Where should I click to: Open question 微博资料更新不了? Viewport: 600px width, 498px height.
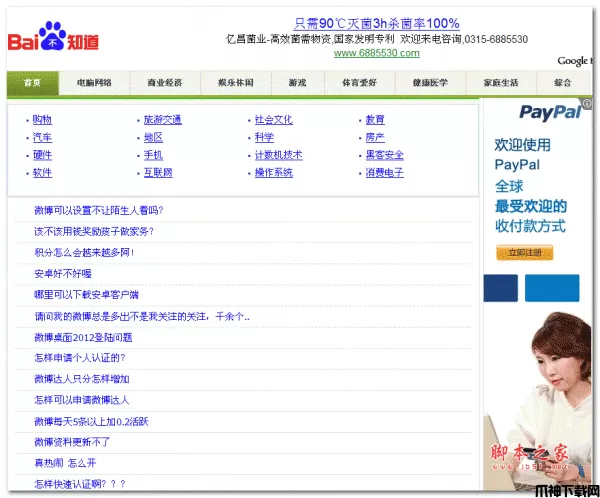72,442
